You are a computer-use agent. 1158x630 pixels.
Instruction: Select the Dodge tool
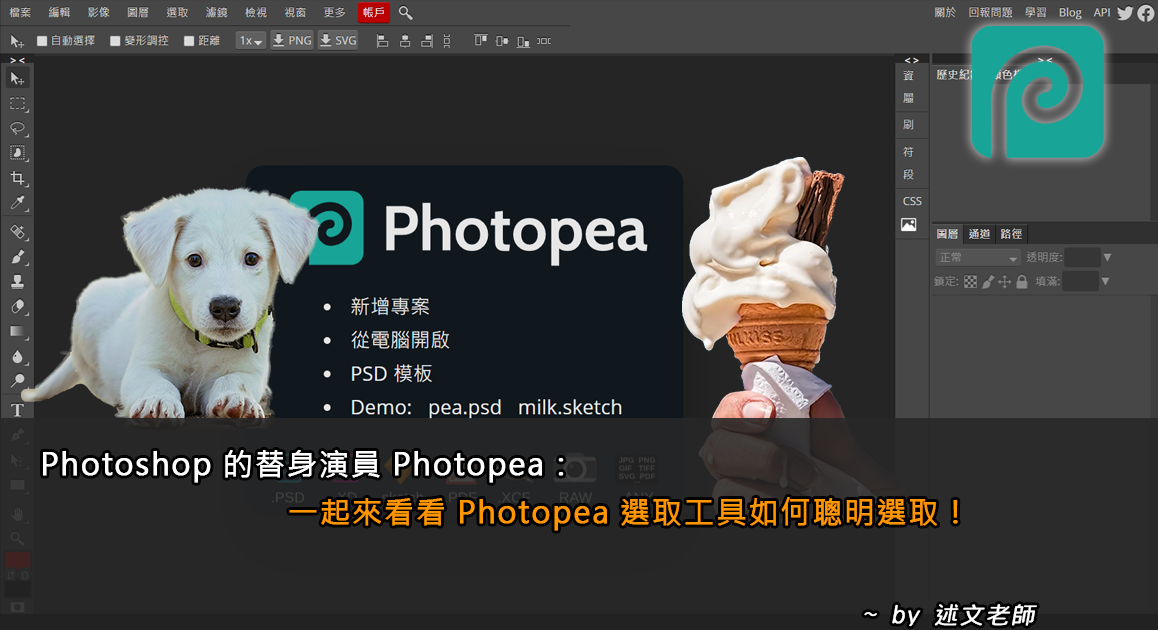[x=17, y=381]
